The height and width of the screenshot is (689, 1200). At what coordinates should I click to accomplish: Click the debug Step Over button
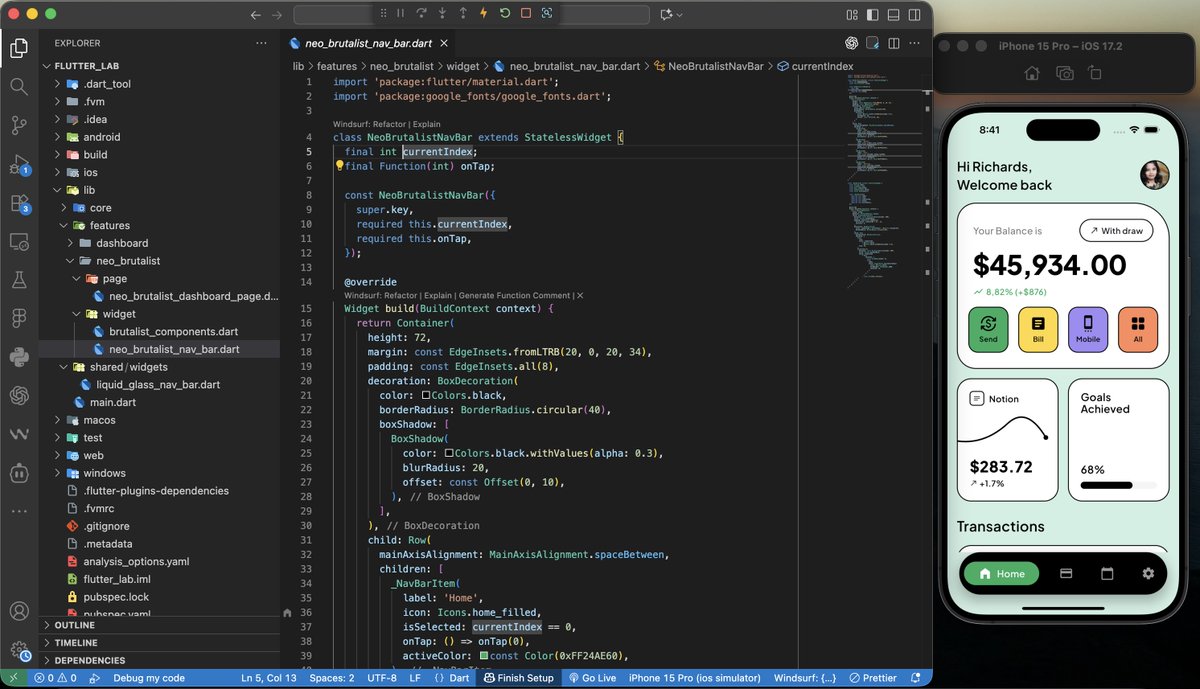tap(421, 14)
